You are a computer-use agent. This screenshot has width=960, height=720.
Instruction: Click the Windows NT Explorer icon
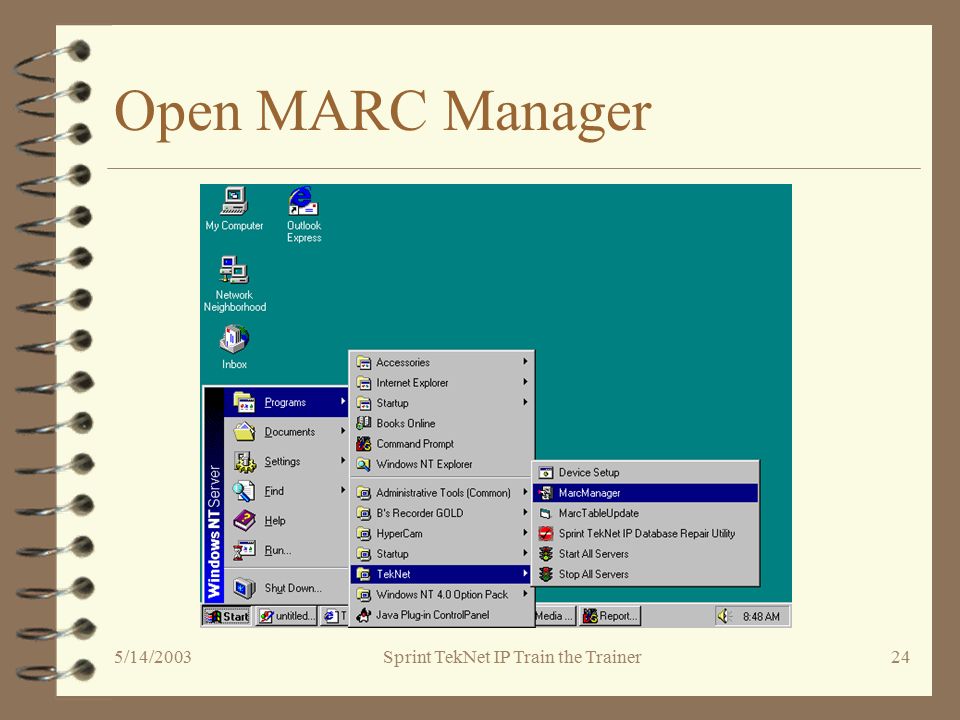tap(364, 464)
